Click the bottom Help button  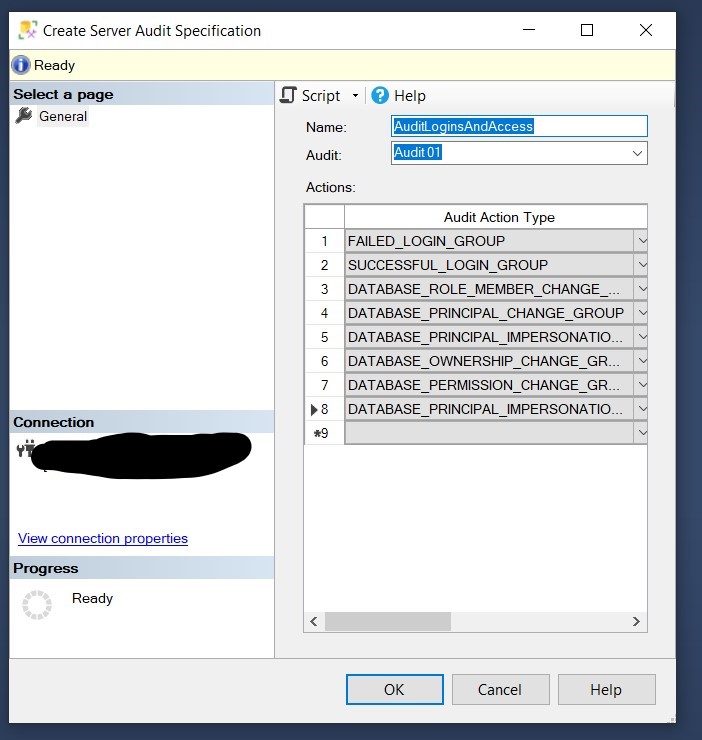pos(607,690)
